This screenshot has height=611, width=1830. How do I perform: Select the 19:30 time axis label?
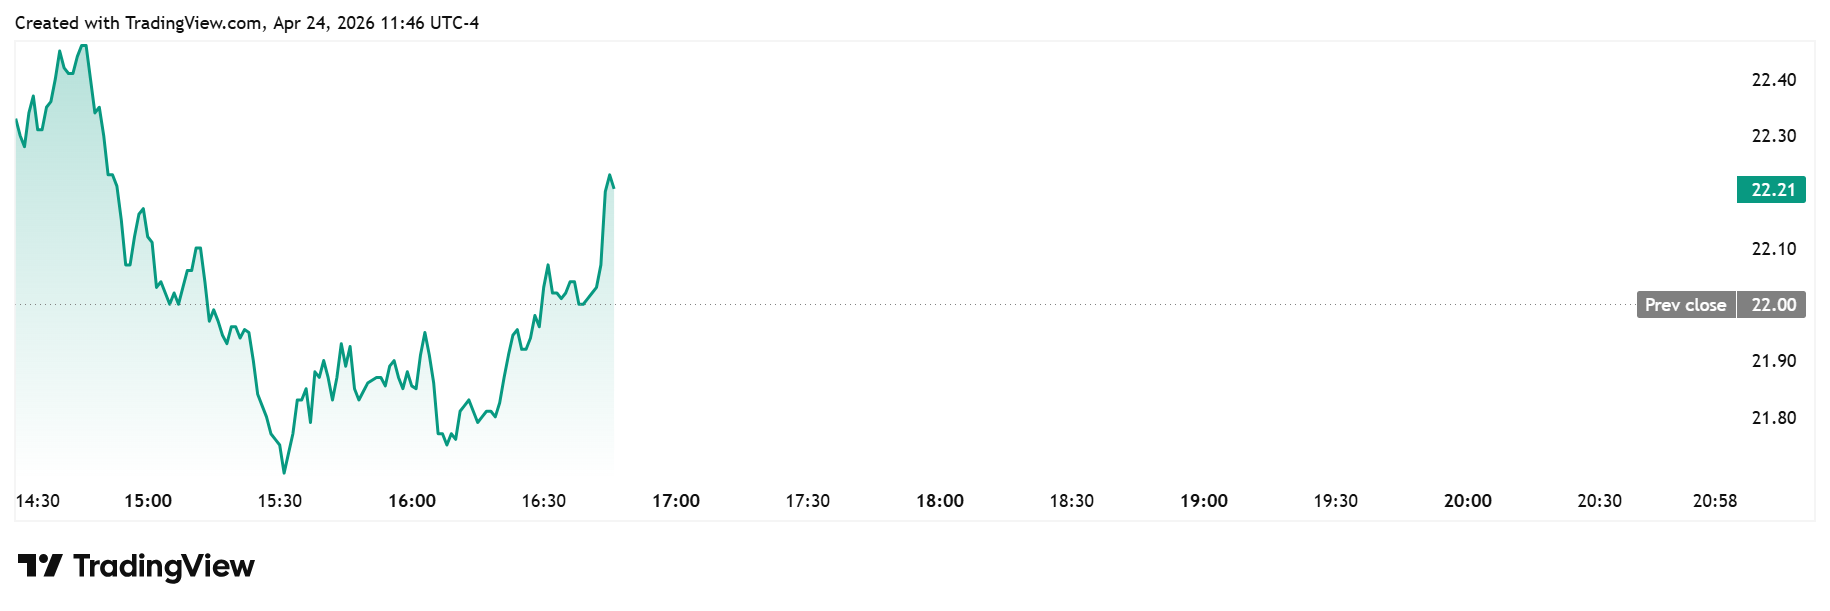tap(1335, 501)
